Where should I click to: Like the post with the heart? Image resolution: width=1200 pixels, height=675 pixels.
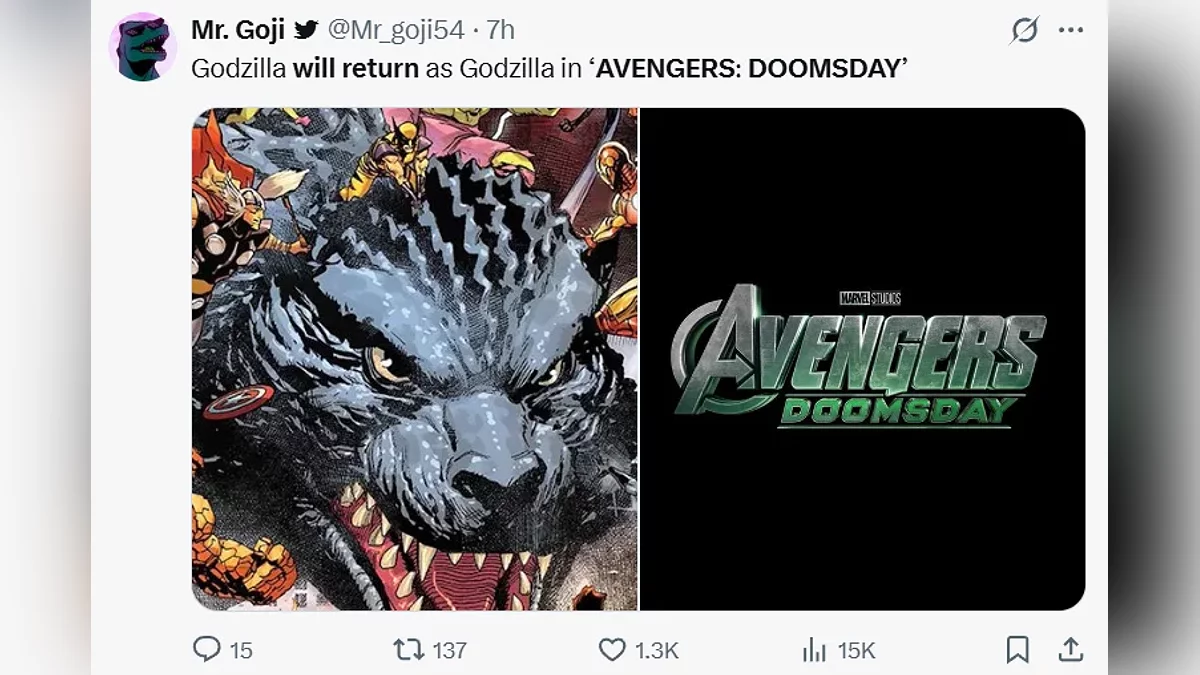(x=612, y=650)
